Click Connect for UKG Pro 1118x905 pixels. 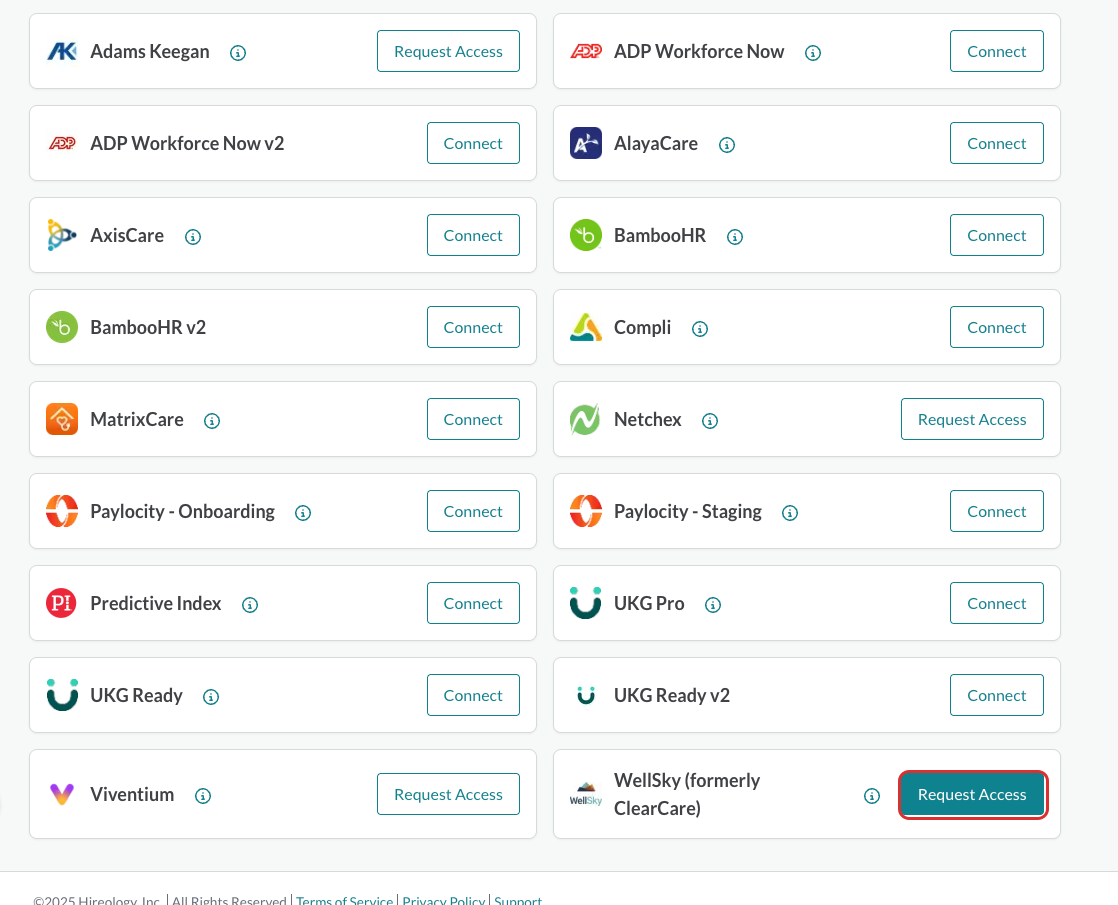click(x=997, y=603)
